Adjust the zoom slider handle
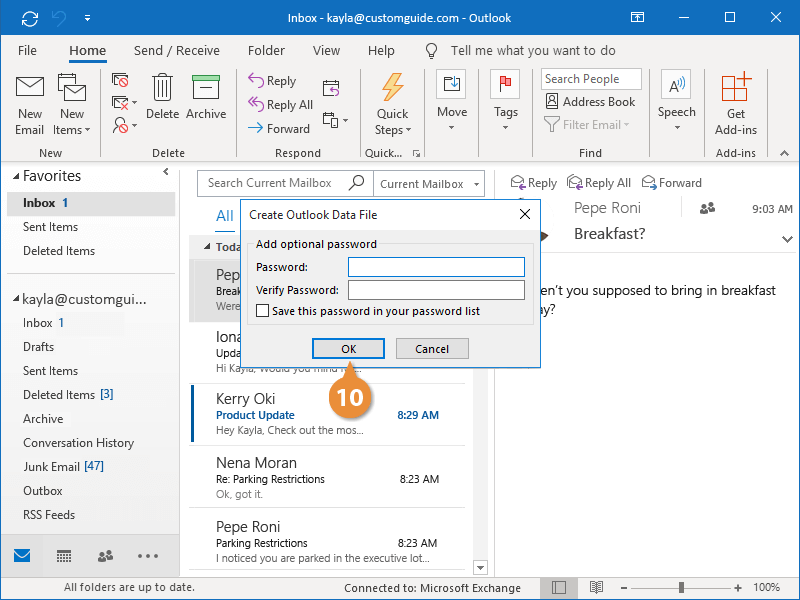 point(681,588)
